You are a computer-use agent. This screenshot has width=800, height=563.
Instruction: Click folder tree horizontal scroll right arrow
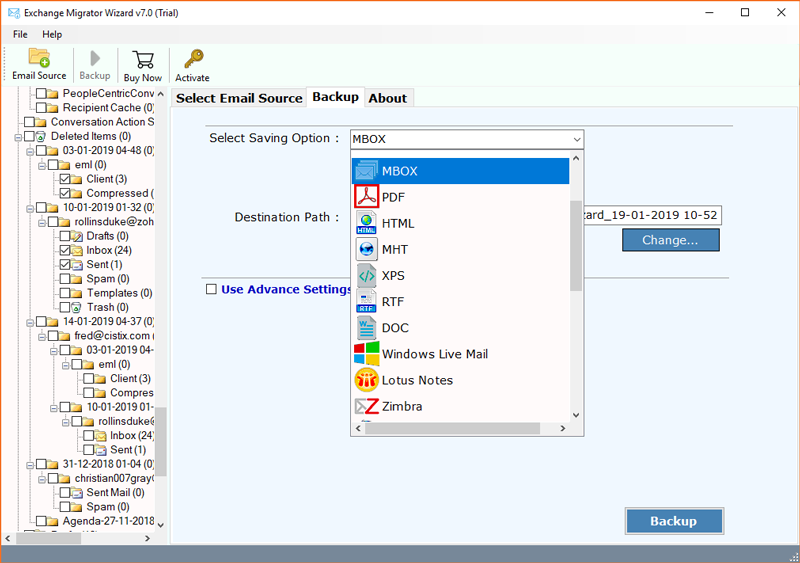click(x=147, y=538)
